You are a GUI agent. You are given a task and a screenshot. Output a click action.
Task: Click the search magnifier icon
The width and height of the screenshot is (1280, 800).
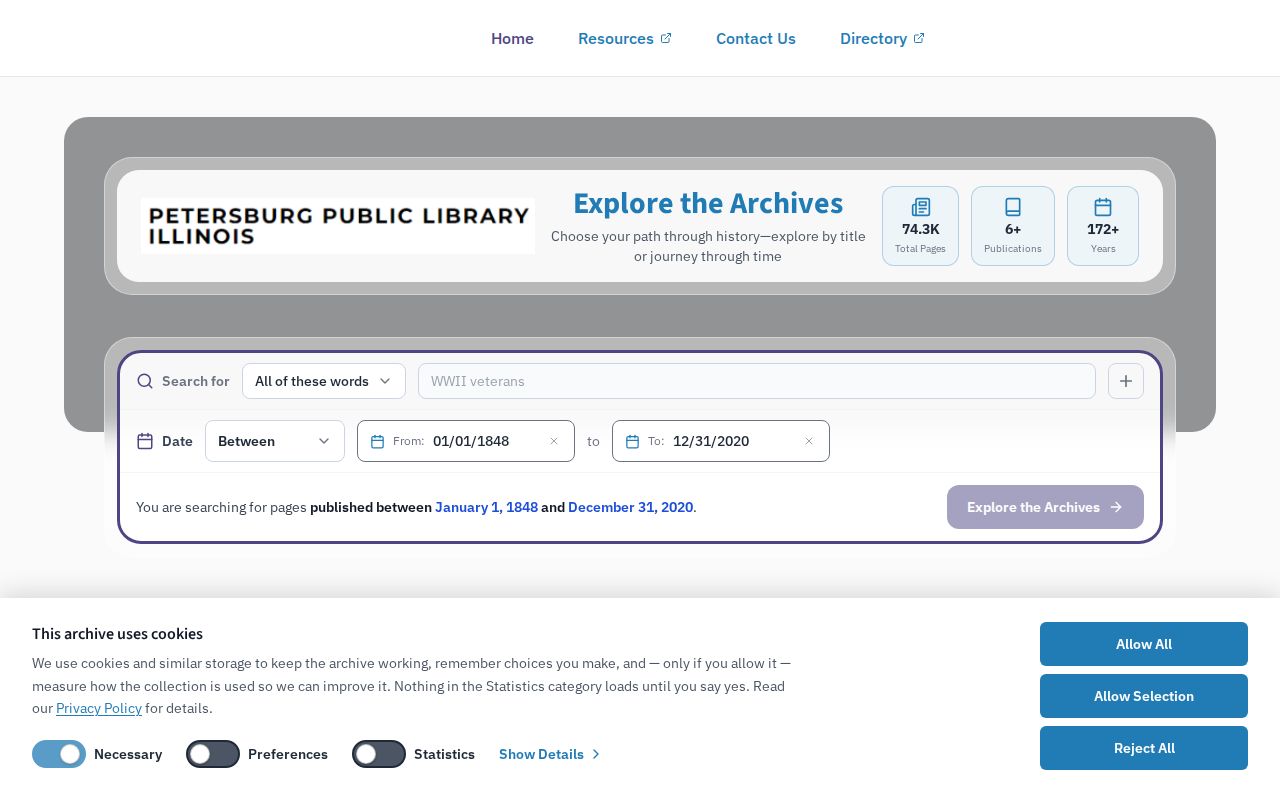click(145, 381)
